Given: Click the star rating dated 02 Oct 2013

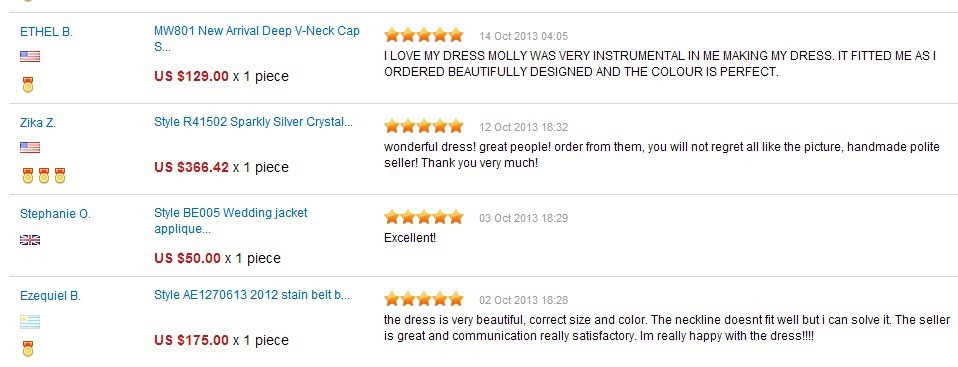Looking at the screenshot, I should [423, 299].
